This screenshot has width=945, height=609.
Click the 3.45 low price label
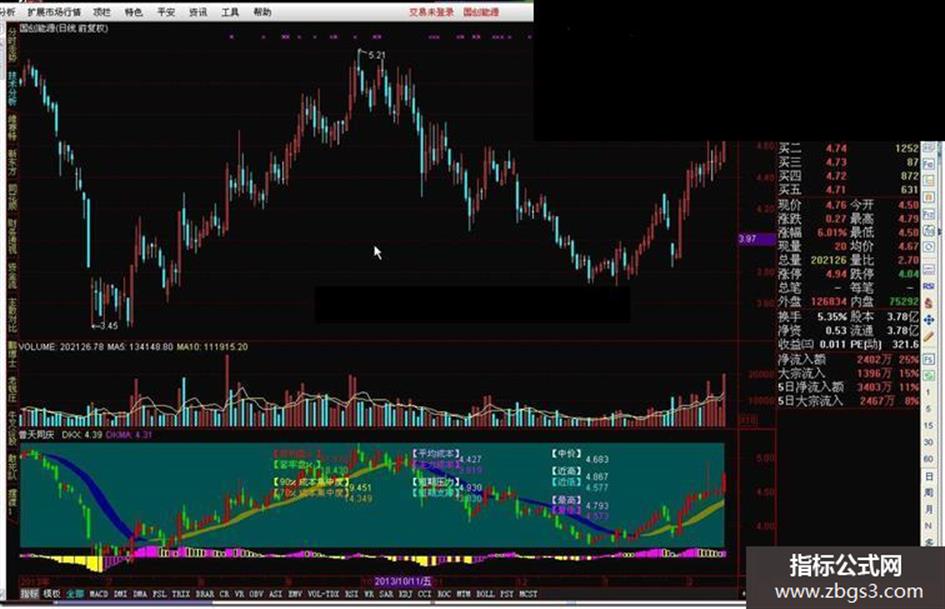pyautogui.click(x=108, y=326)
